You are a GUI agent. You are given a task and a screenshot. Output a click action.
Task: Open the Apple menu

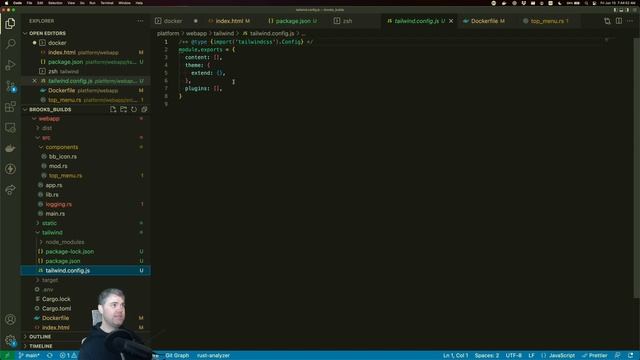click(6, 3)
